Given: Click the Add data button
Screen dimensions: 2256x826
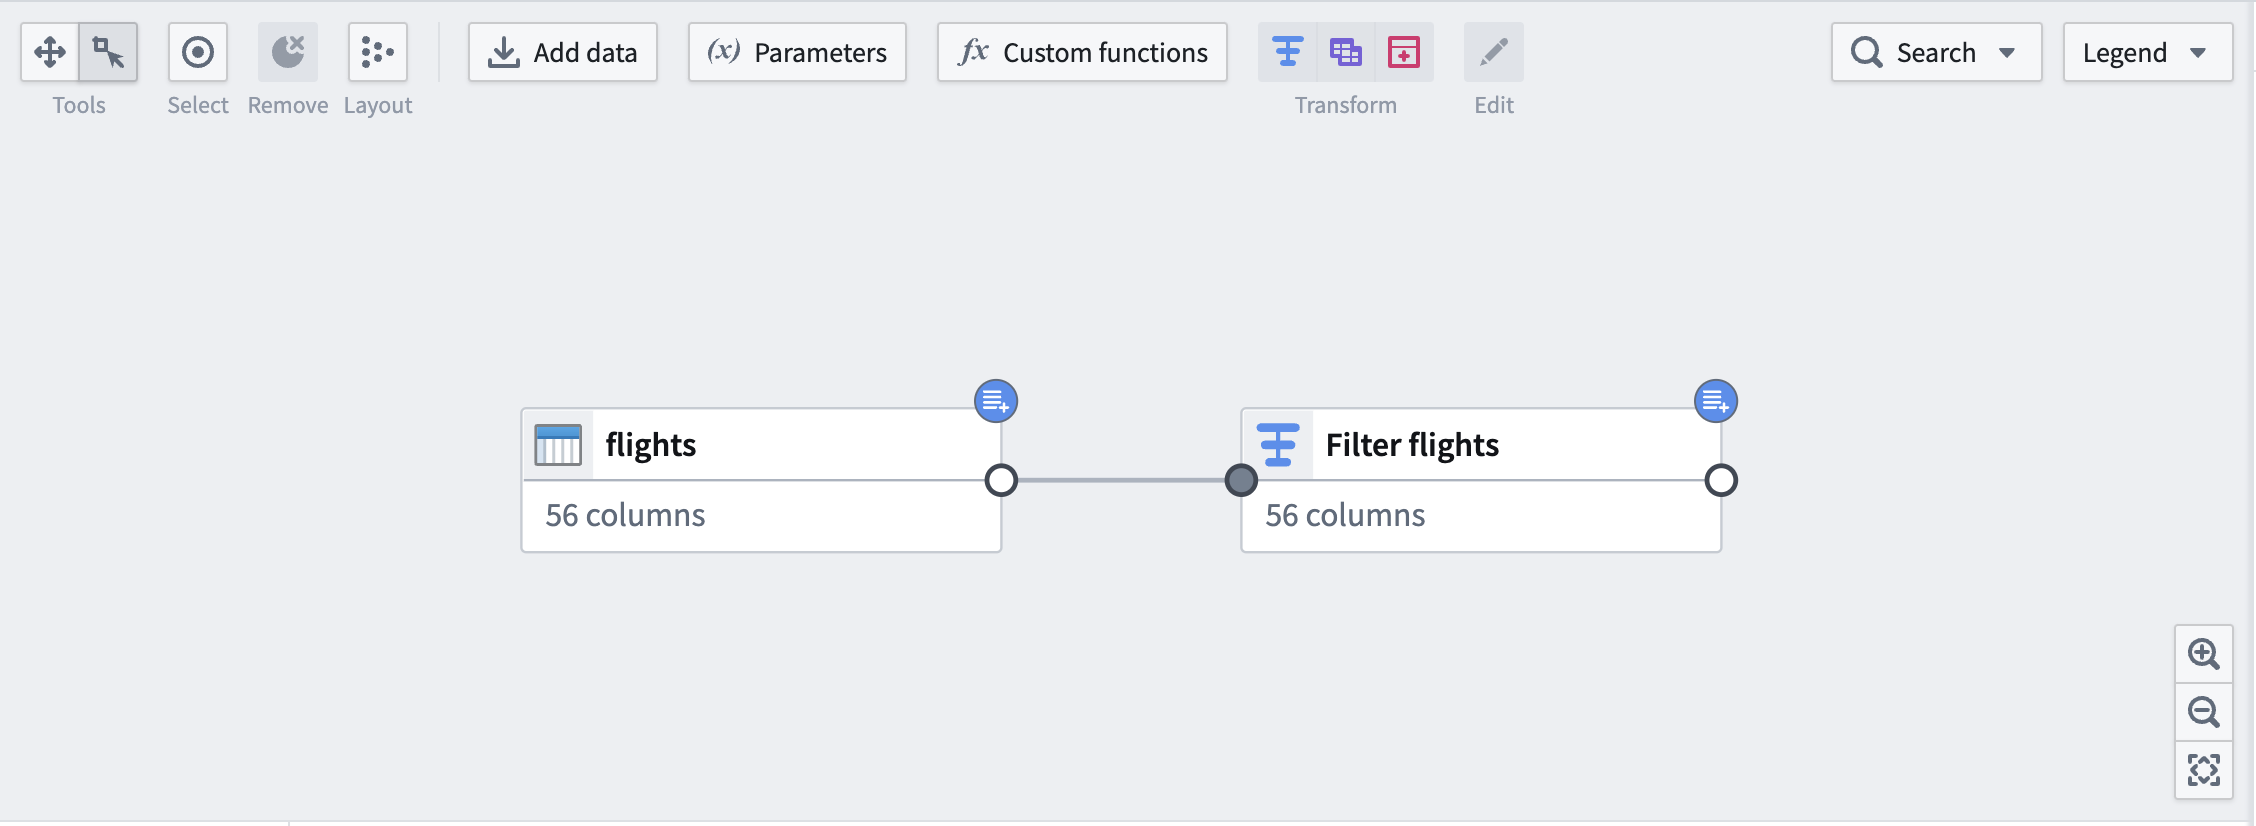Looking at the screenshot, I should pyautogui.click(x=563, y=52).
